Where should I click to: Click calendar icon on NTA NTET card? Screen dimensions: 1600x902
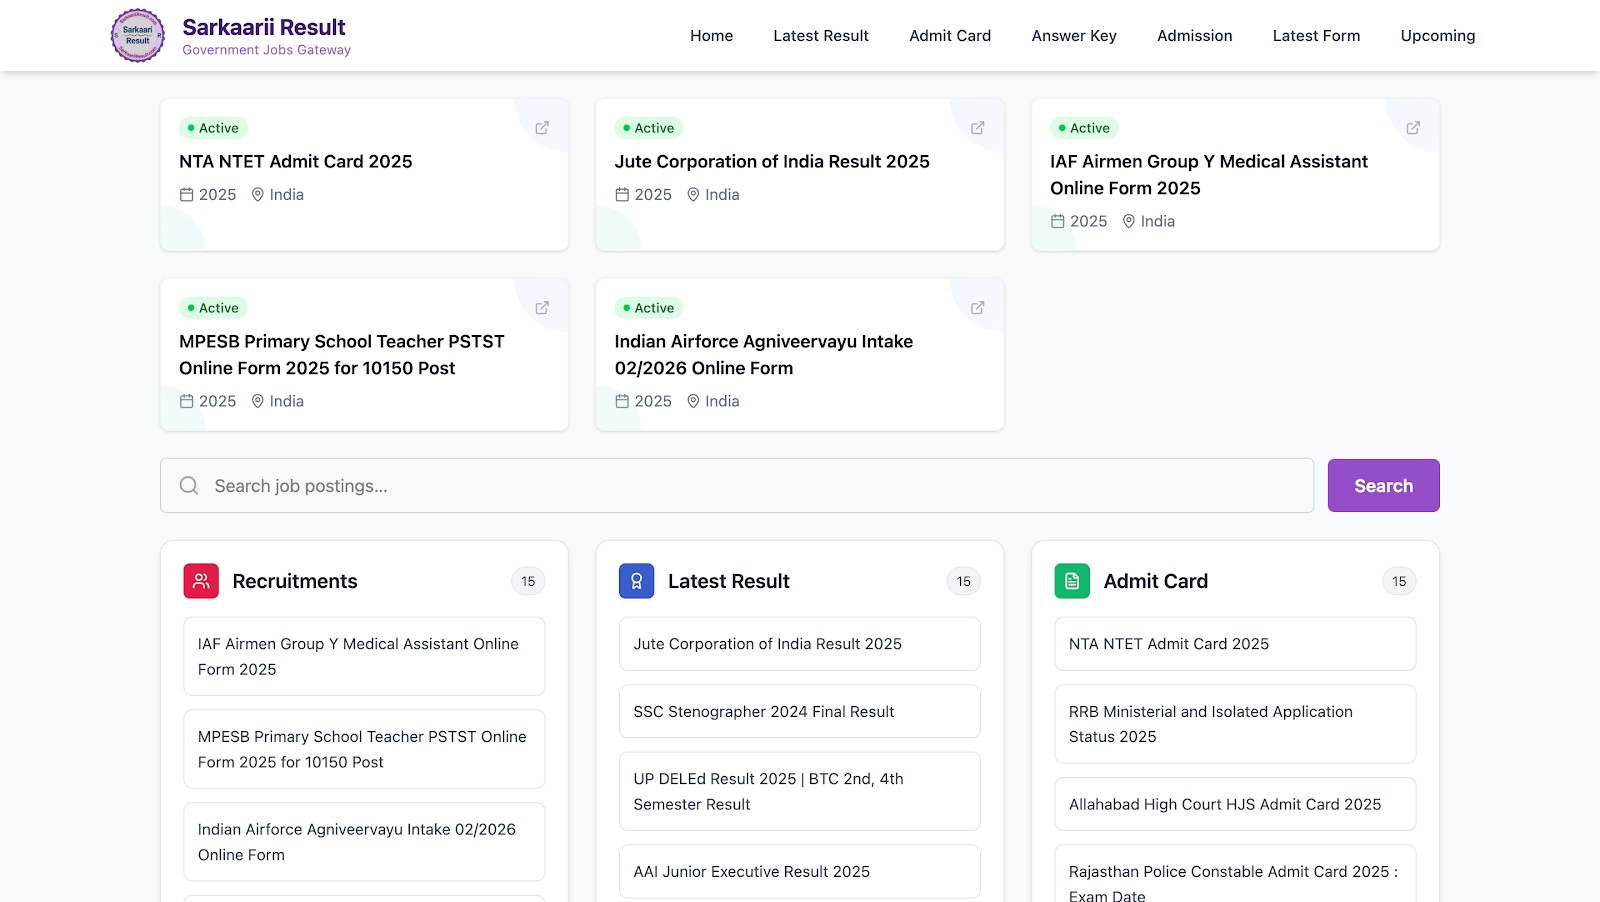[x=186, y=195]
